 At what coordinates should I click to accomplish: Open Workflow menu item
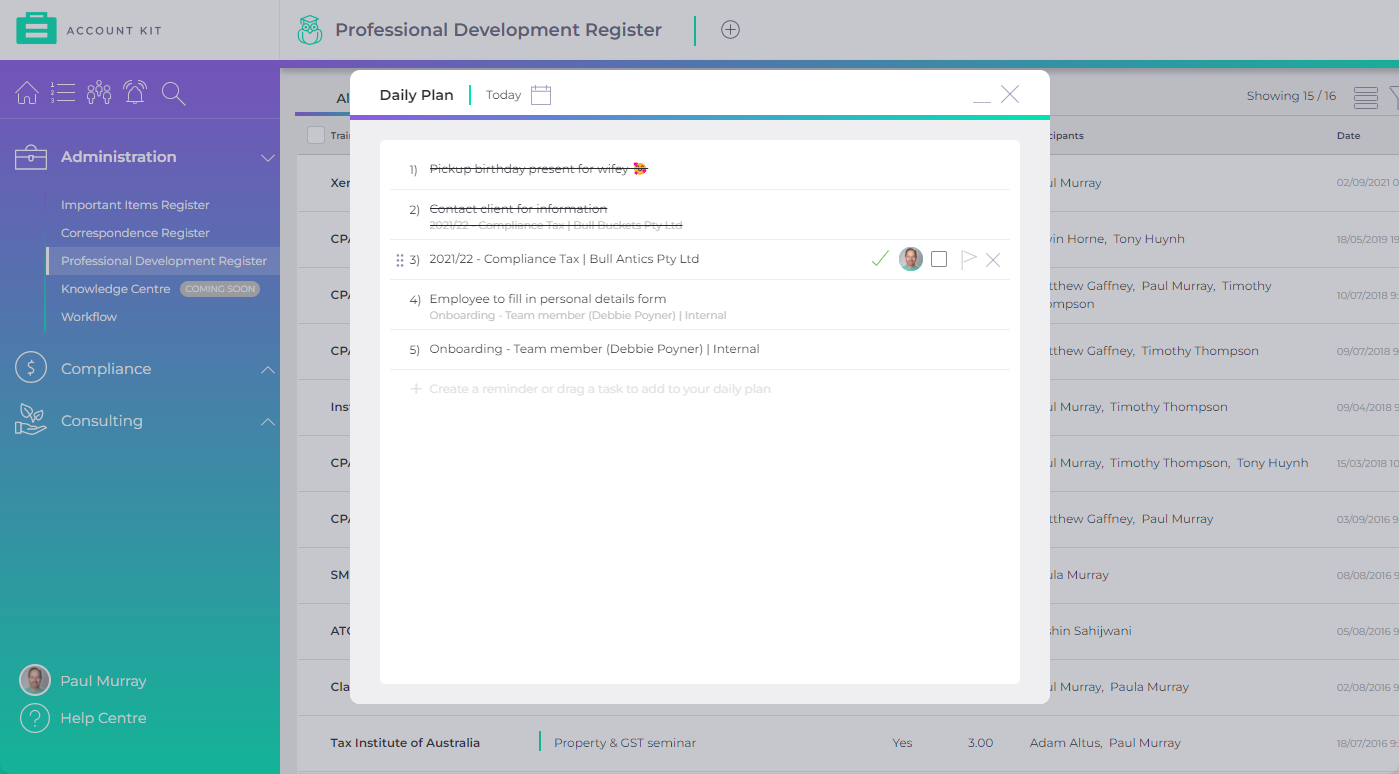(89, 317)
